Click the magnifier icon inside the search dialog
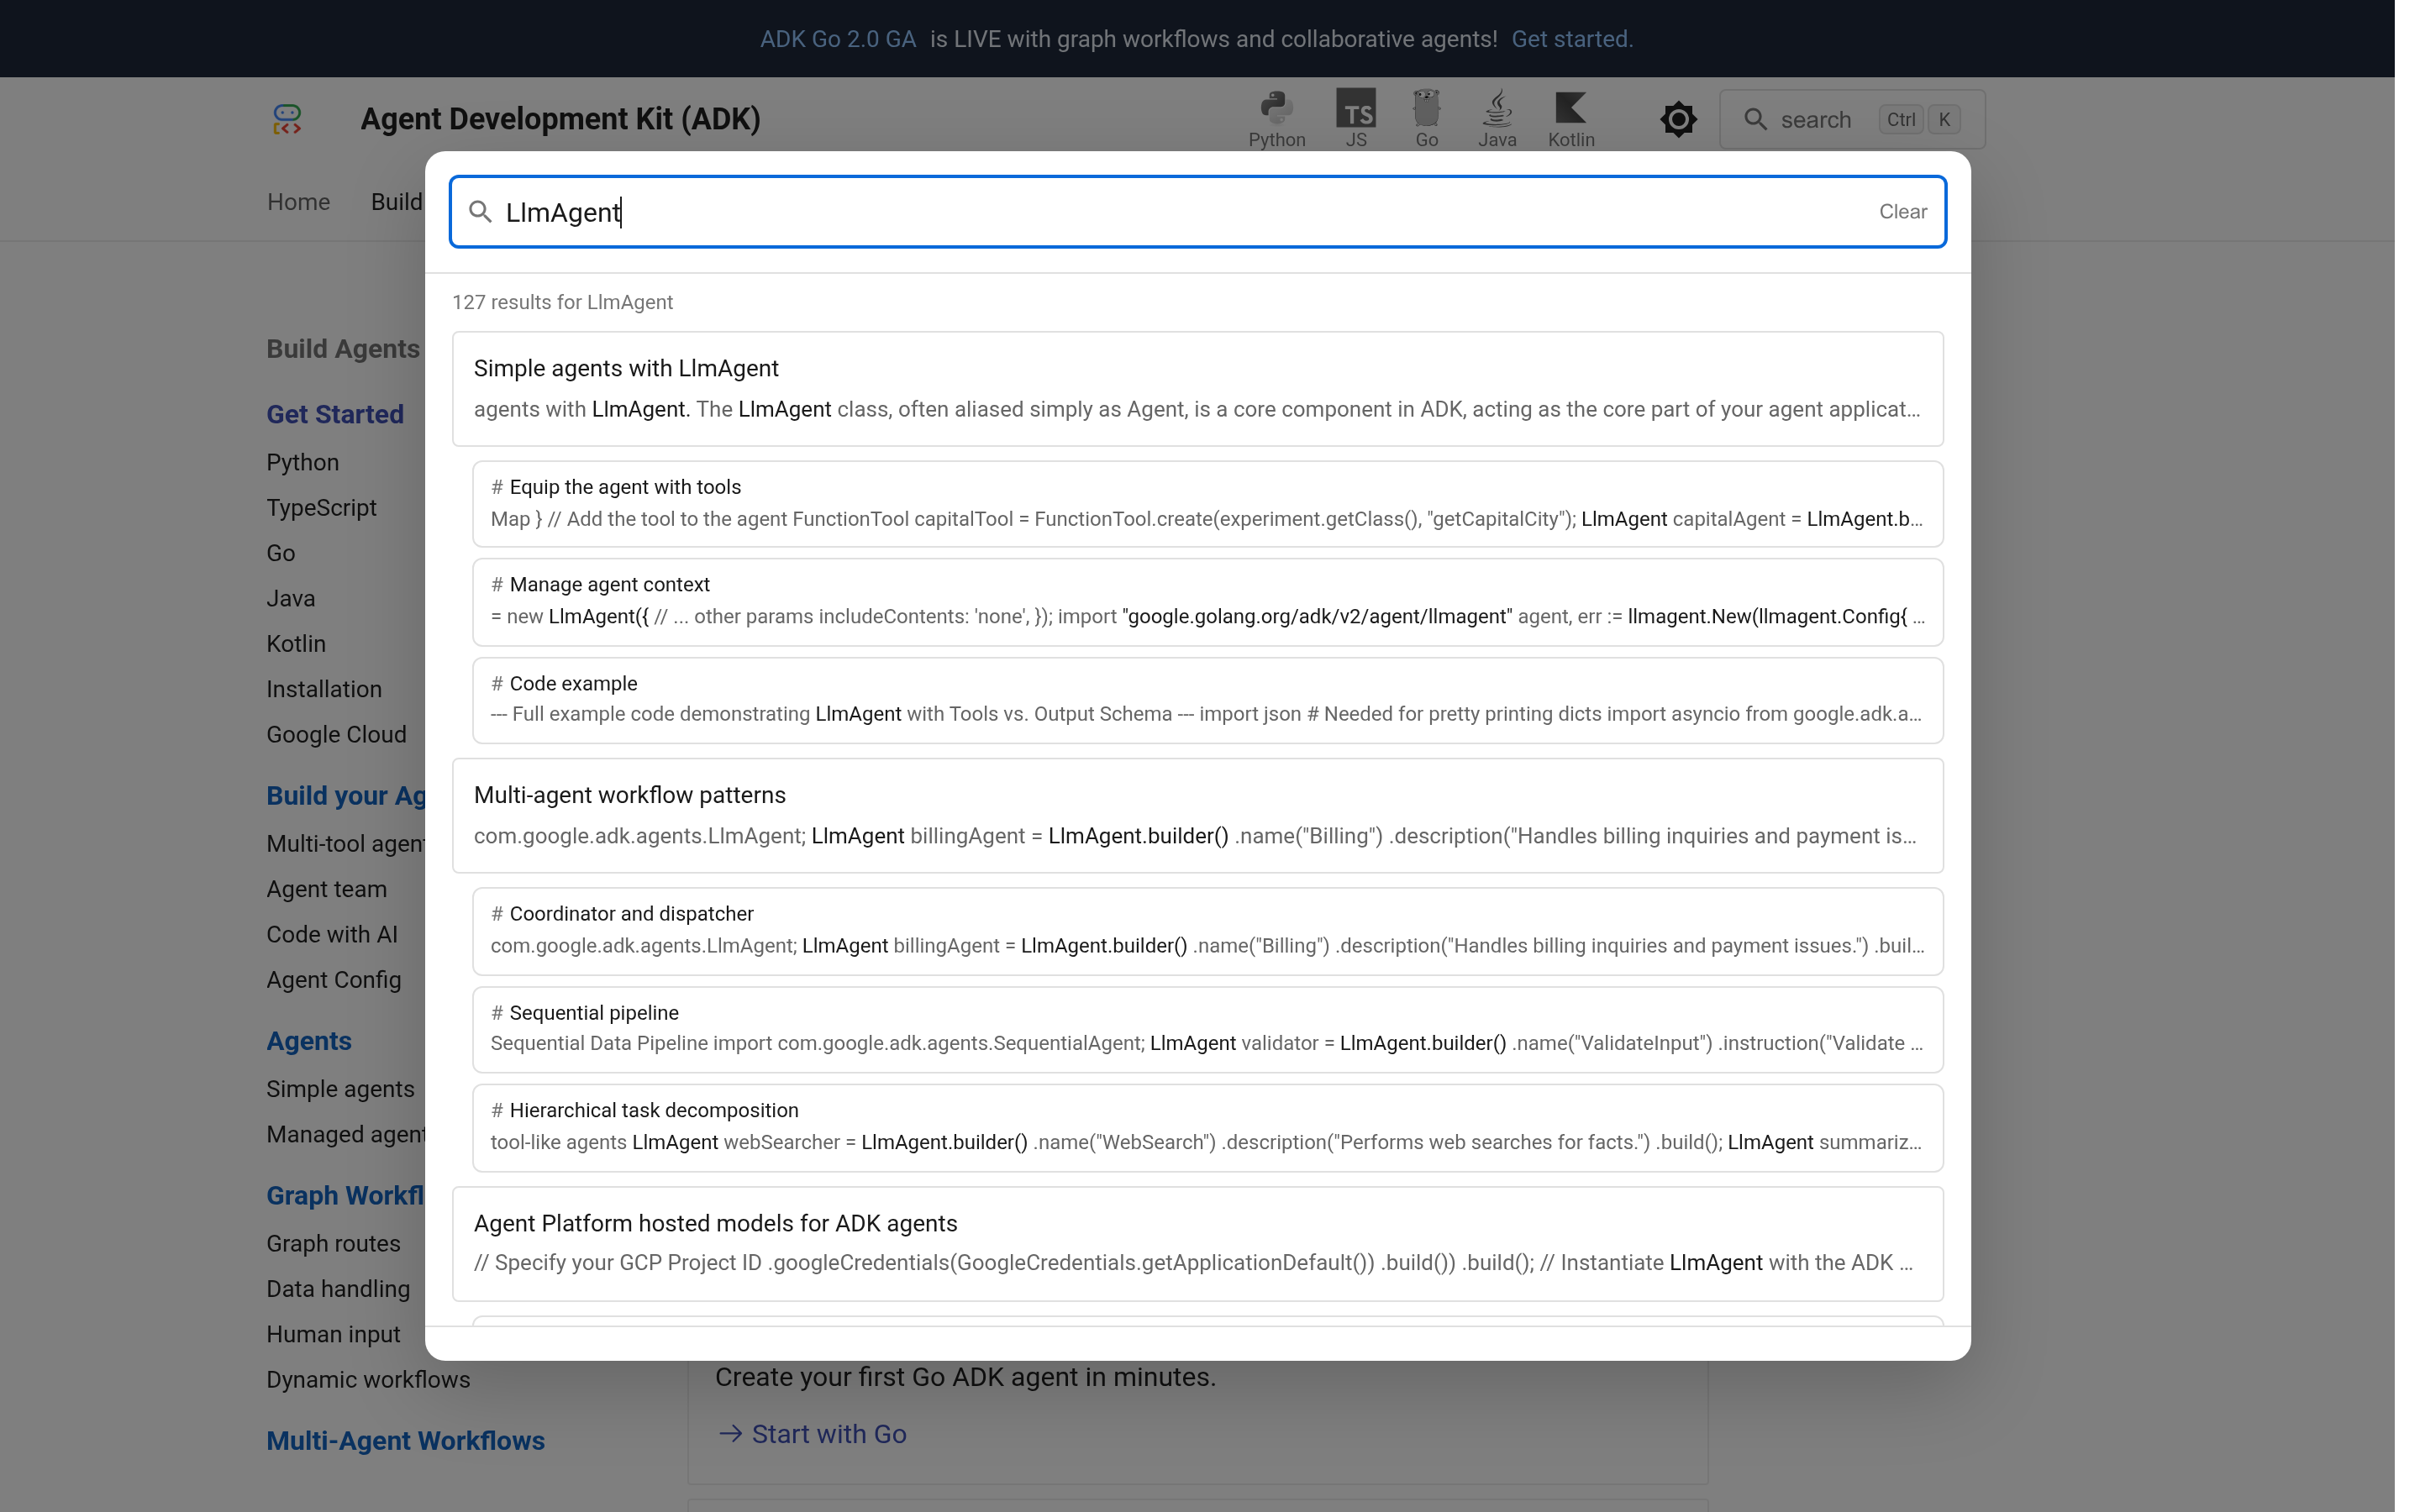Viewport: 2420px width, 1512px height. point(480,212)
